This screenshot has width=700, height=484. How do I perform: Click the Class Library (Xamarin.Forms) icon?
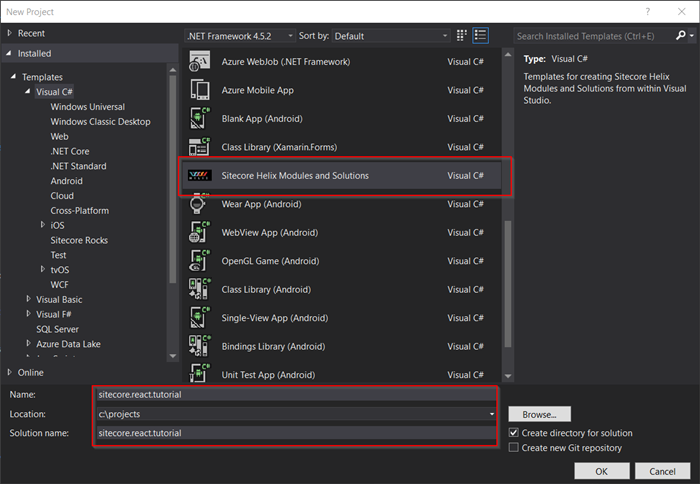tap(199, 147)
